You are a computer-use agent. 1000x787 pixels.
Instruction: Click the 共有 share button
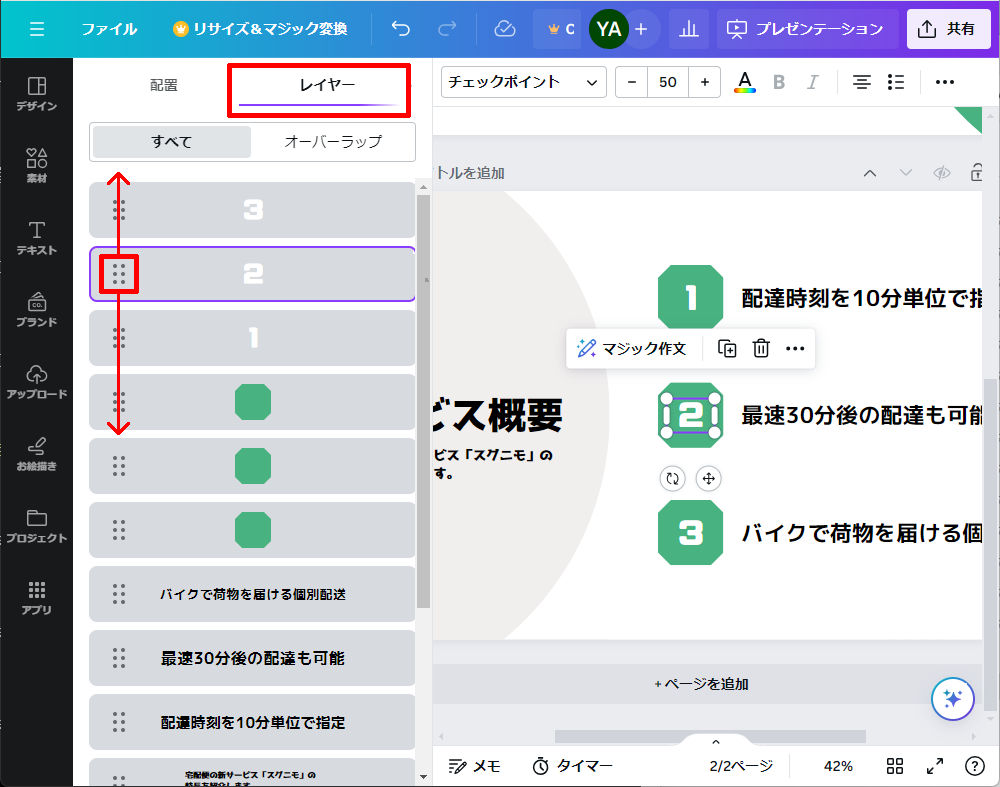pos(948,29)
